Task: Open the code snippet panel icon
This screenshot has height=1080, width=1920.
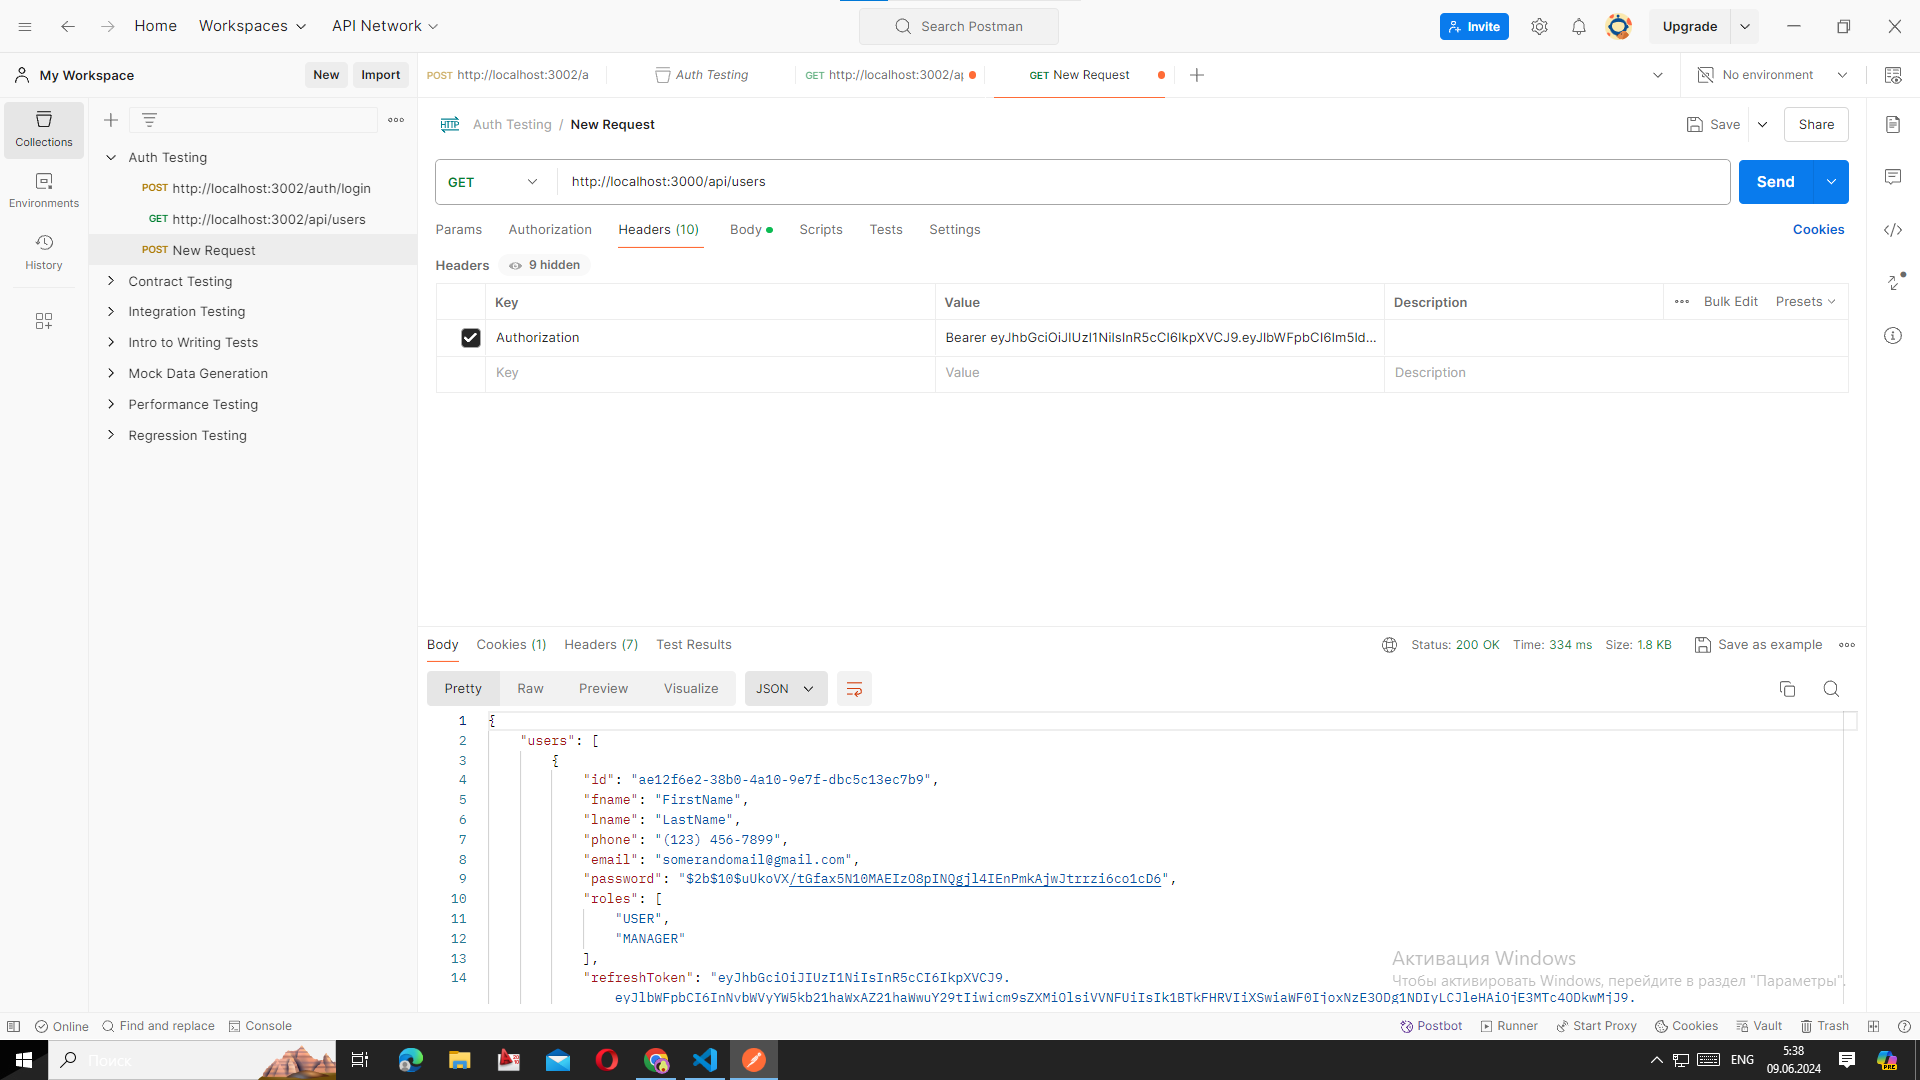Action: point(1893,230)
